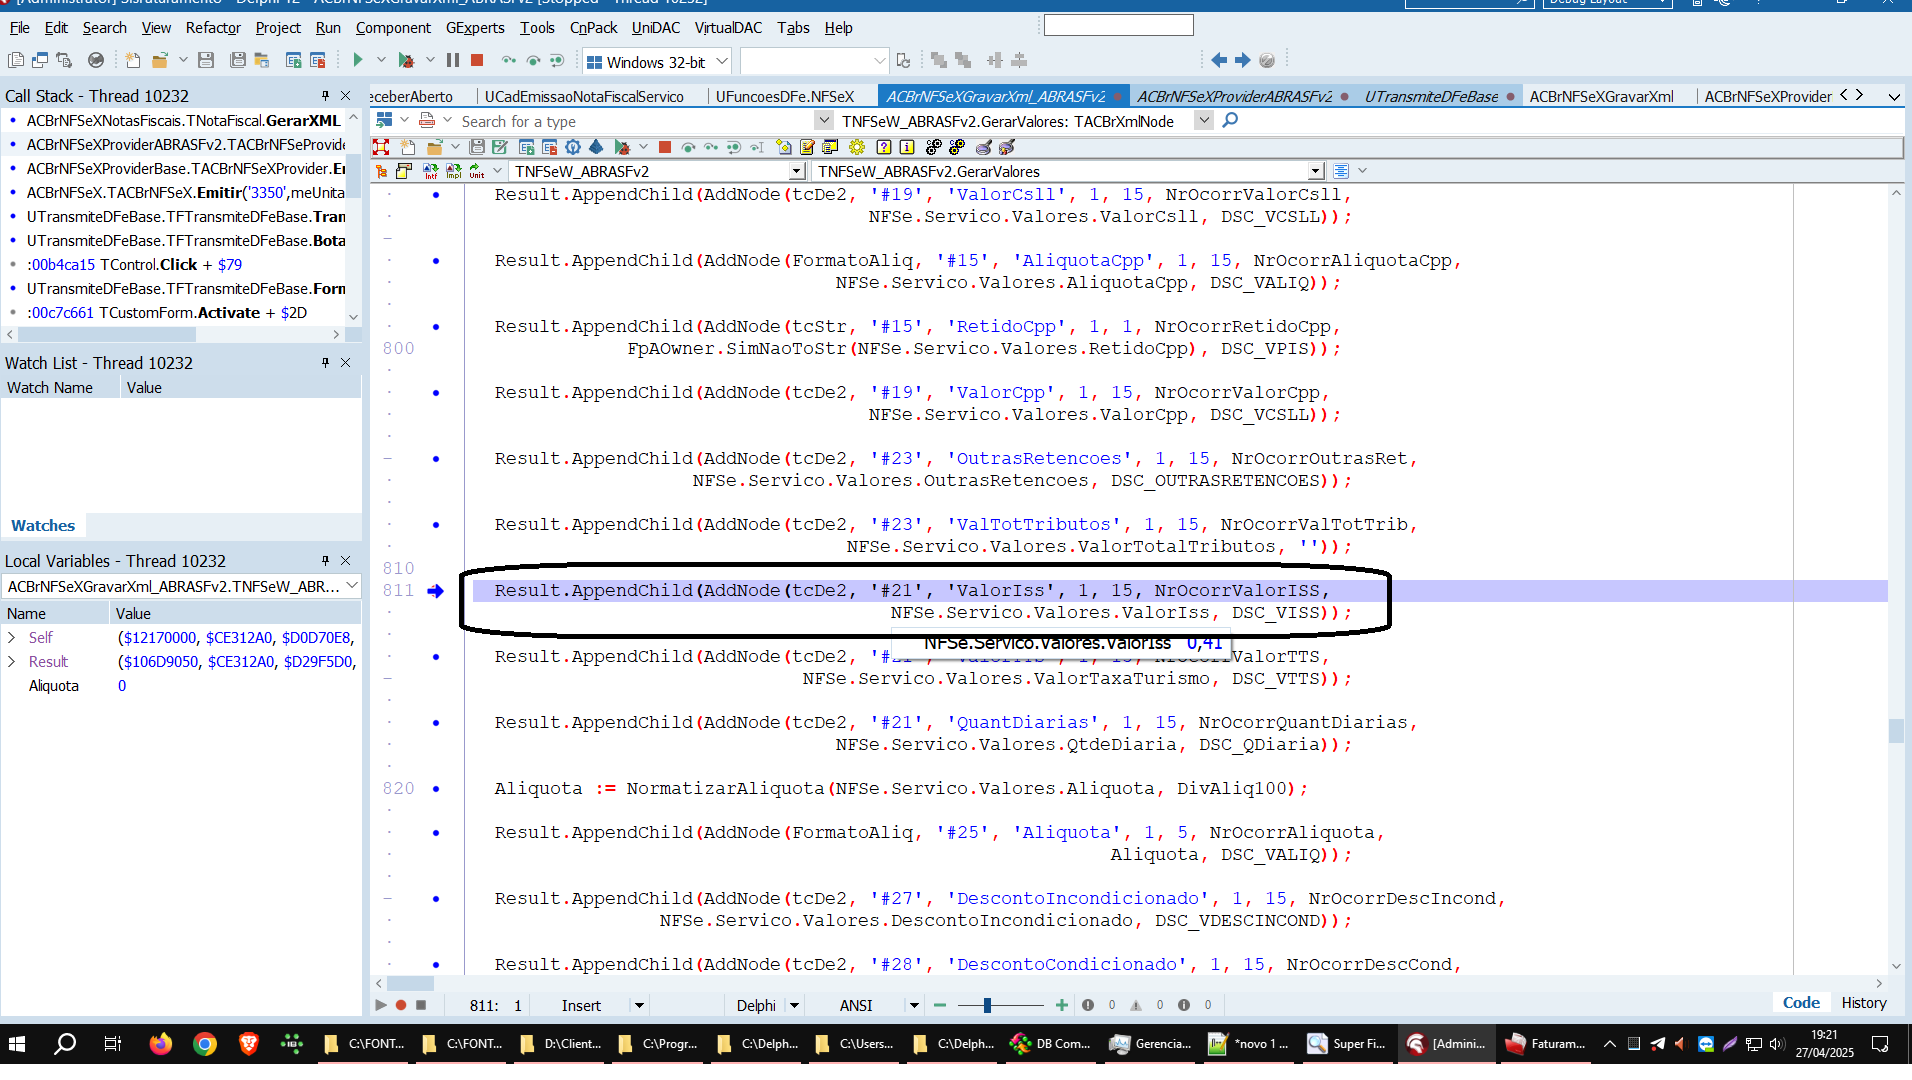
Task: Toggle the pin on Call Stack panel
Action: coord(325,95)
